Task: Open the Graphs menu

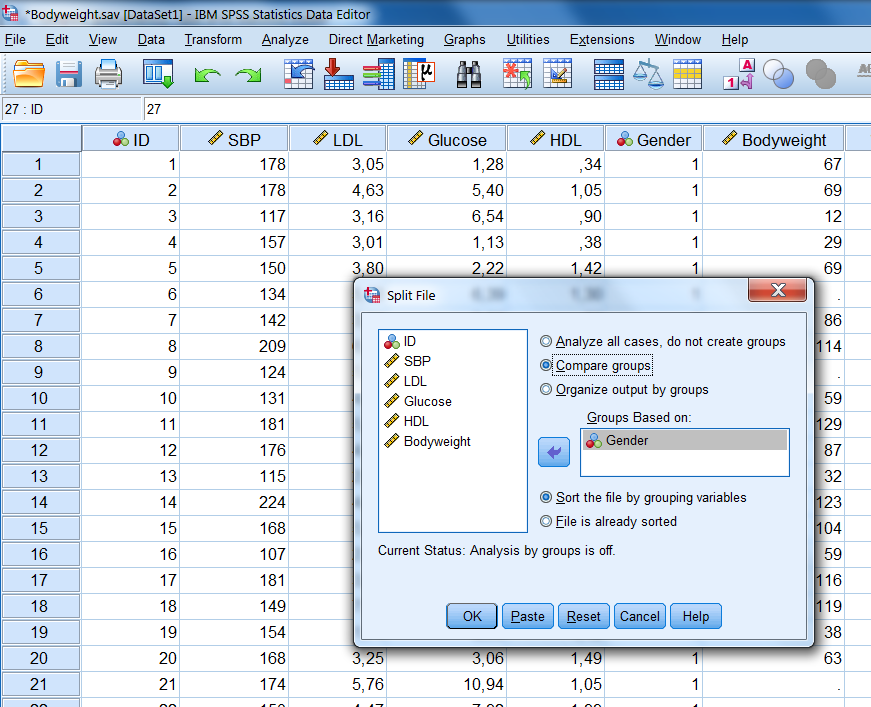Action: pyautogui.click(x=464, y=40)
